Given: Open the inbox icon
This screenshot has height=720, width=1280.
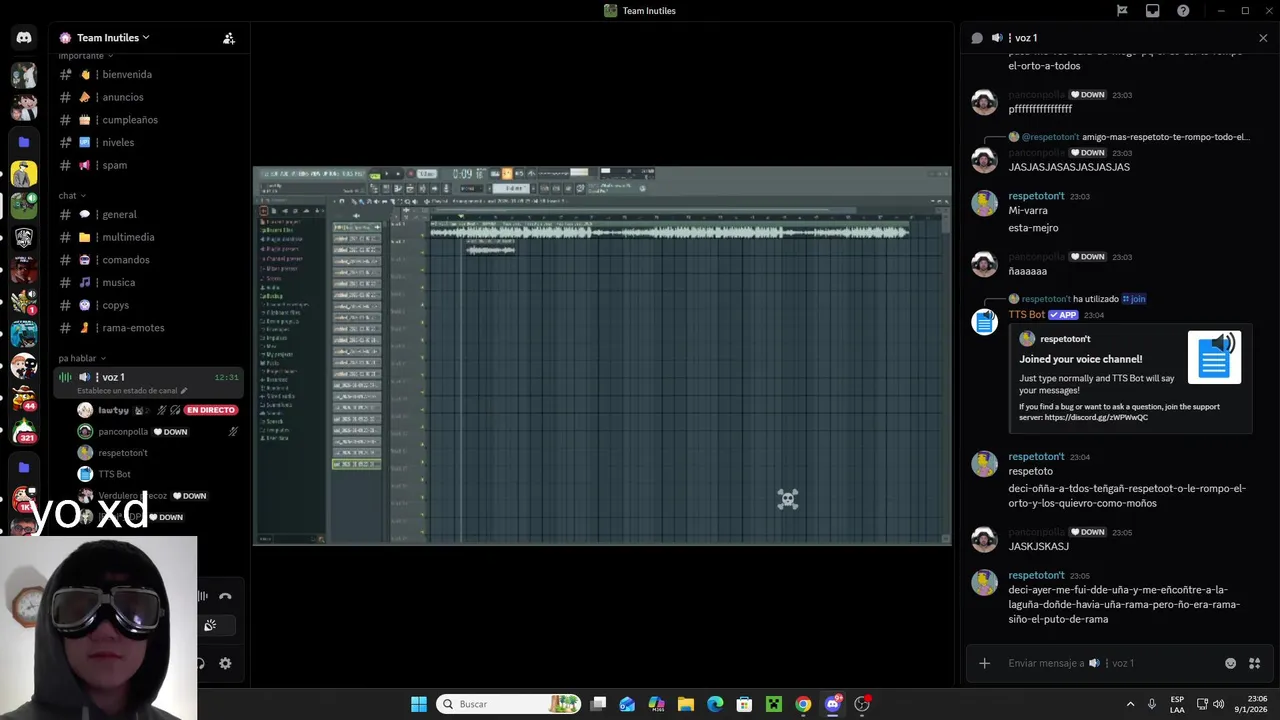Looking at the screenshot, I should point(1153,11).
